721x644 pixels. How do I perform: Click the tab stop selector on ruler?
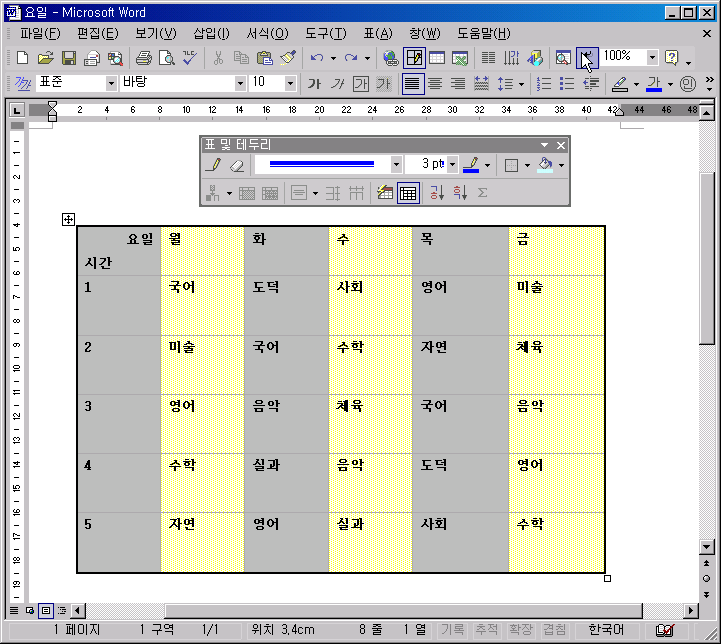17,110
